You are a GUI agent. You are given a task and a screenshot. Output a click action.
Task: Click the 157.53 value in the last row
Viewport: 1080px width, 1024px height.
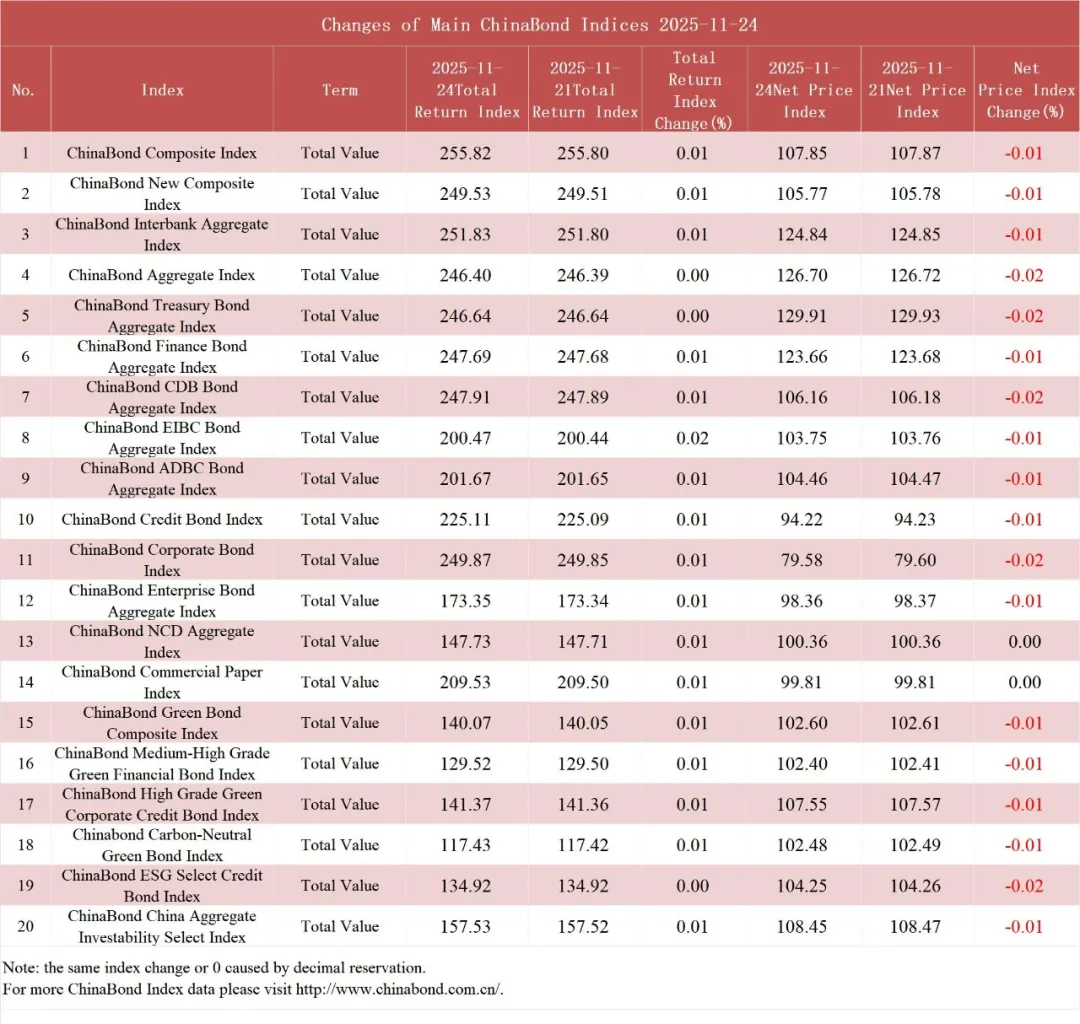[x=465, y=926]
